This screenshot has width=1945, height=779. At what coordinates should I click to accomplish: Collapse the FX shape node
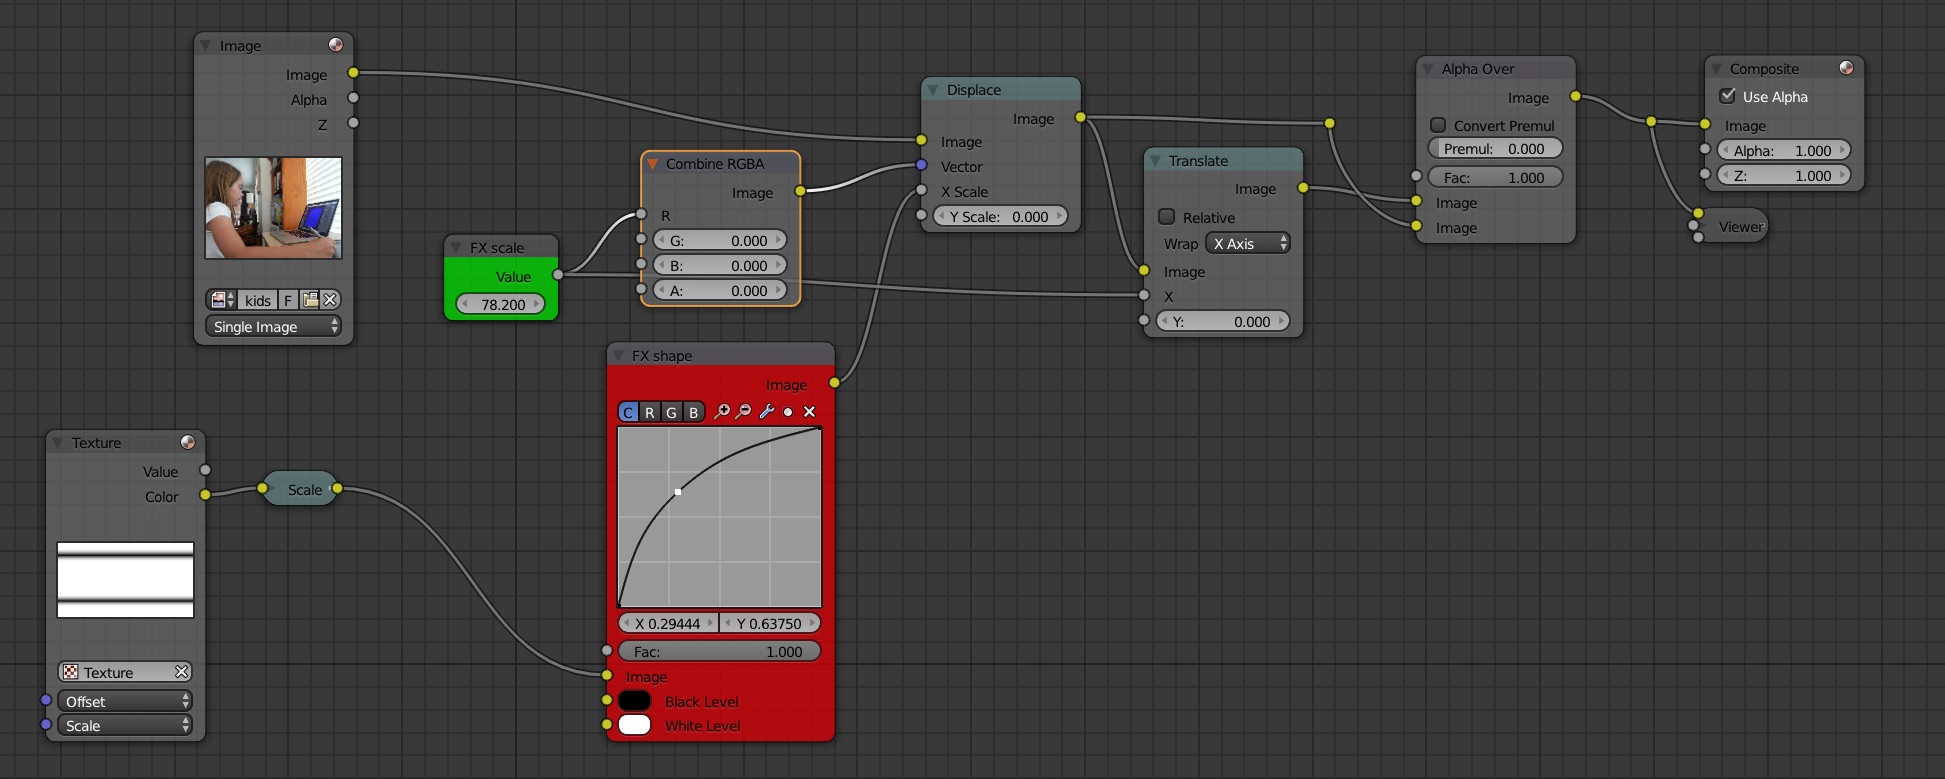(618, 355)
